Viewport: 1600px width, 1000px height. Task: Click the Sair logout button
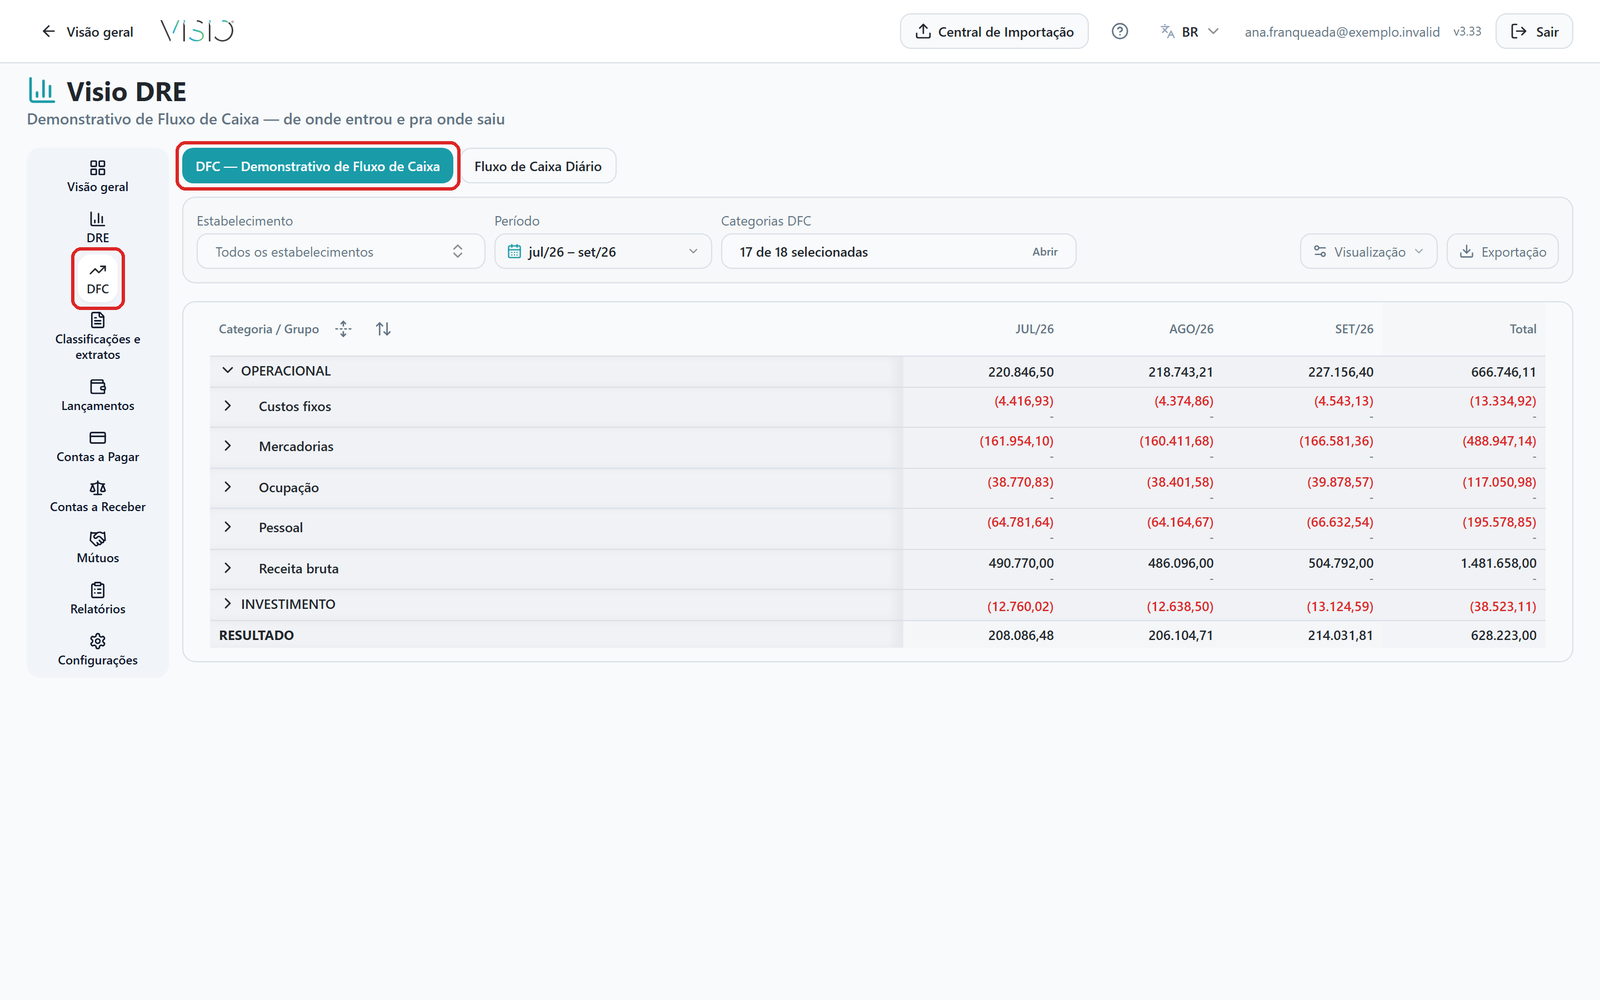tap(1534, 31)
